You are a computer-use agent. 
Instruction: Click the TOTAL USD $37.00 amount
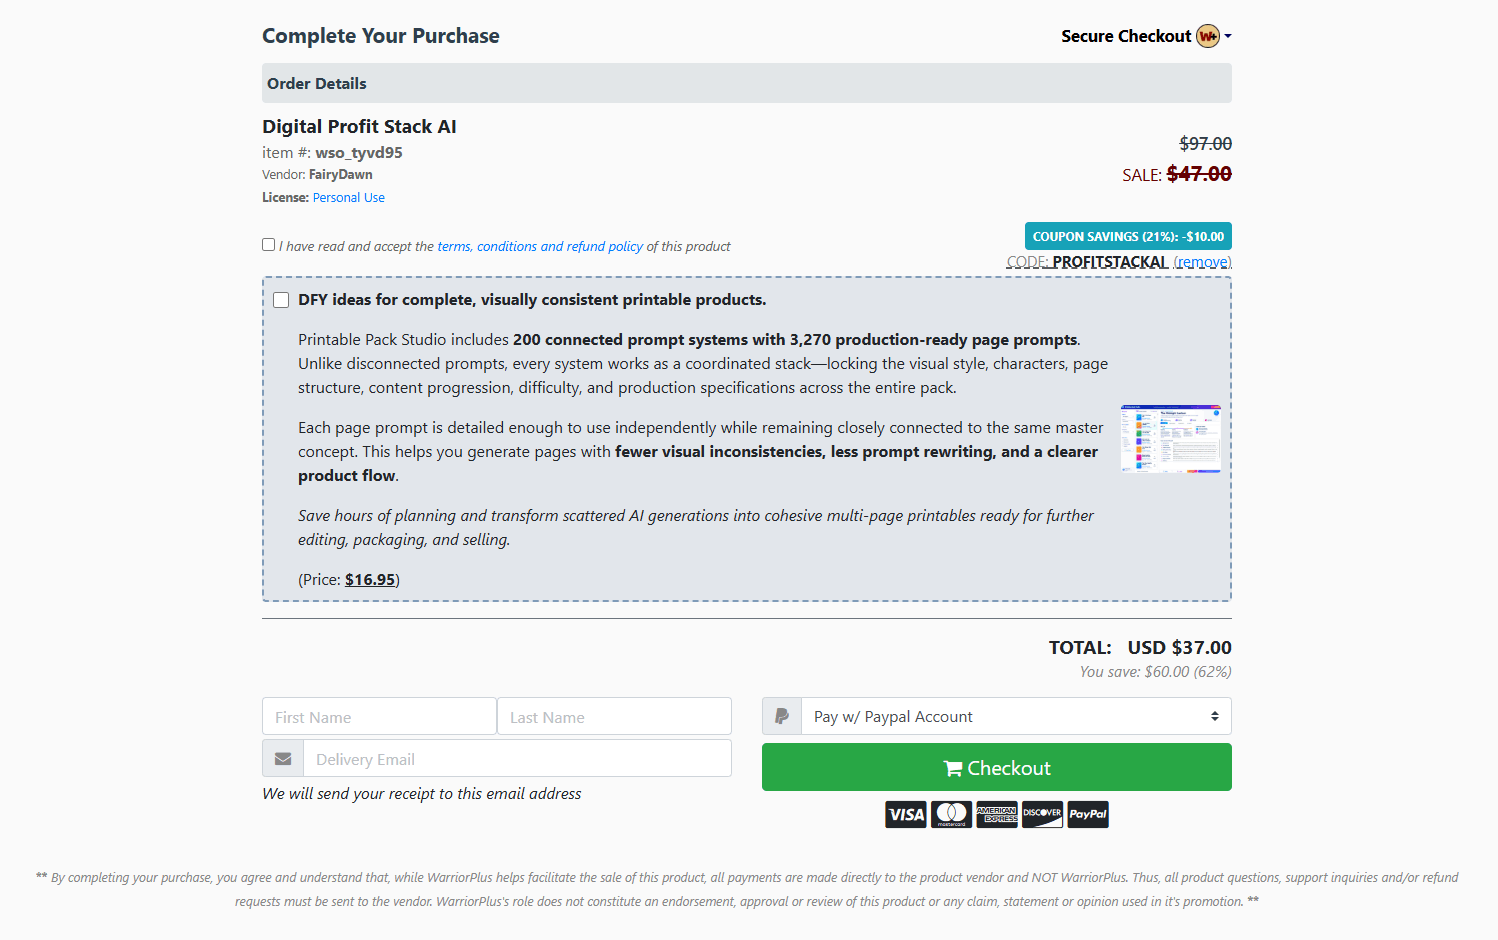1140,648
